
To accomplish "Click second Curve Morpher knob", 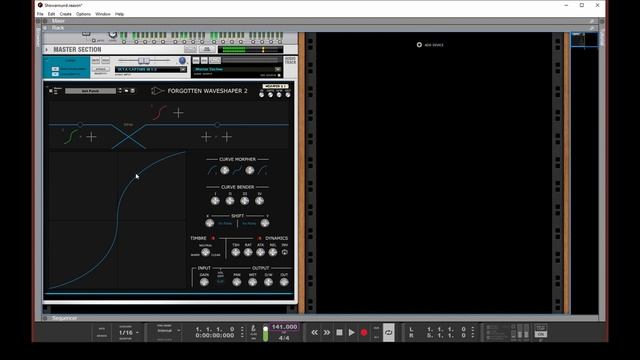I will [x=250, y=171].
